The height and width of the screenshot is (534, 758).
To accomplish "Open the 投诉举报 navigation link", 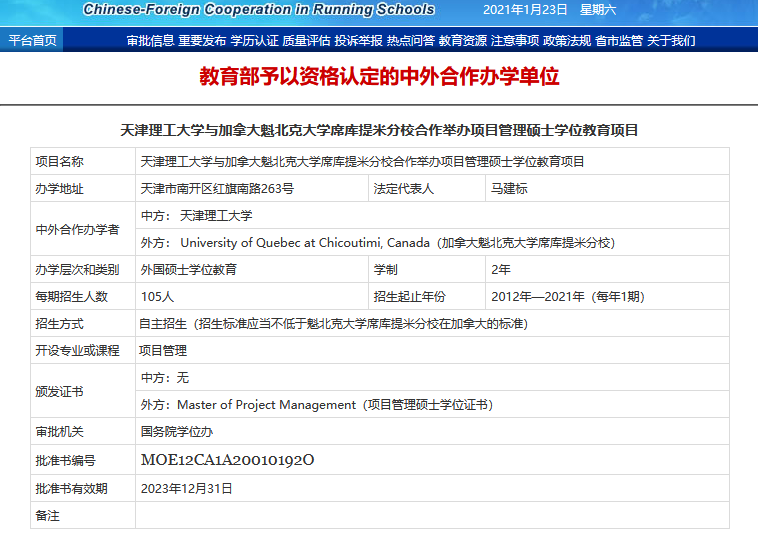I will 359,41.
